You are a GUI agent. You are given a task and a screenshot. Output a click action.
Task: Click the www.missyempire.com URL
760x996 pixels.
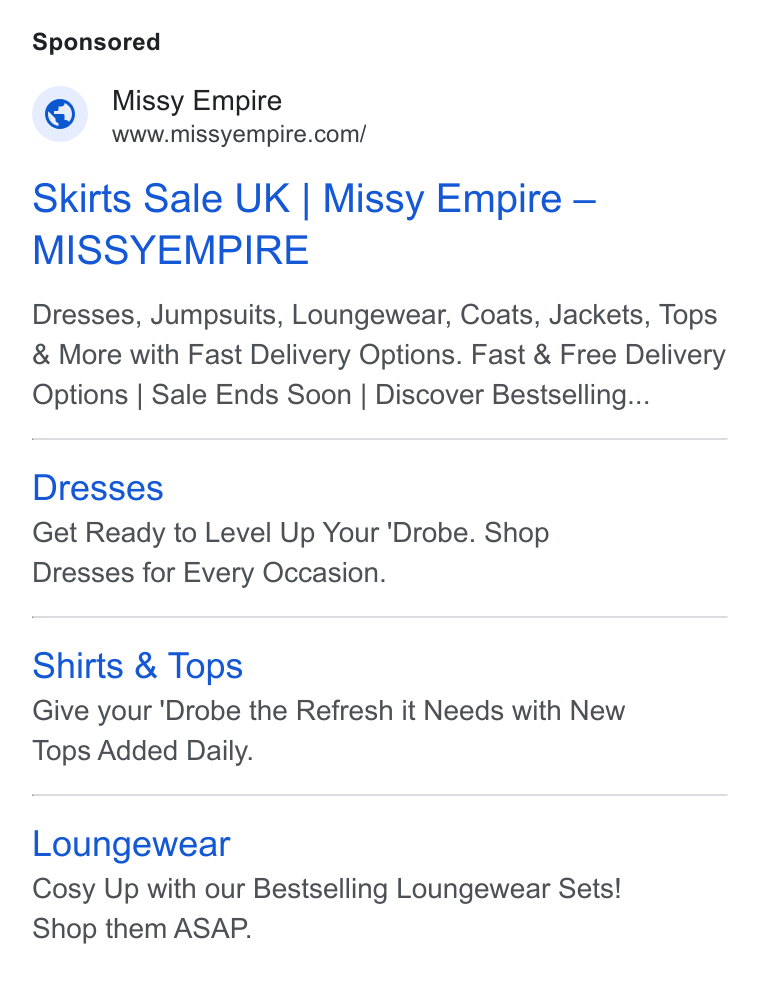pyautogui.click(x=239, y=135)
